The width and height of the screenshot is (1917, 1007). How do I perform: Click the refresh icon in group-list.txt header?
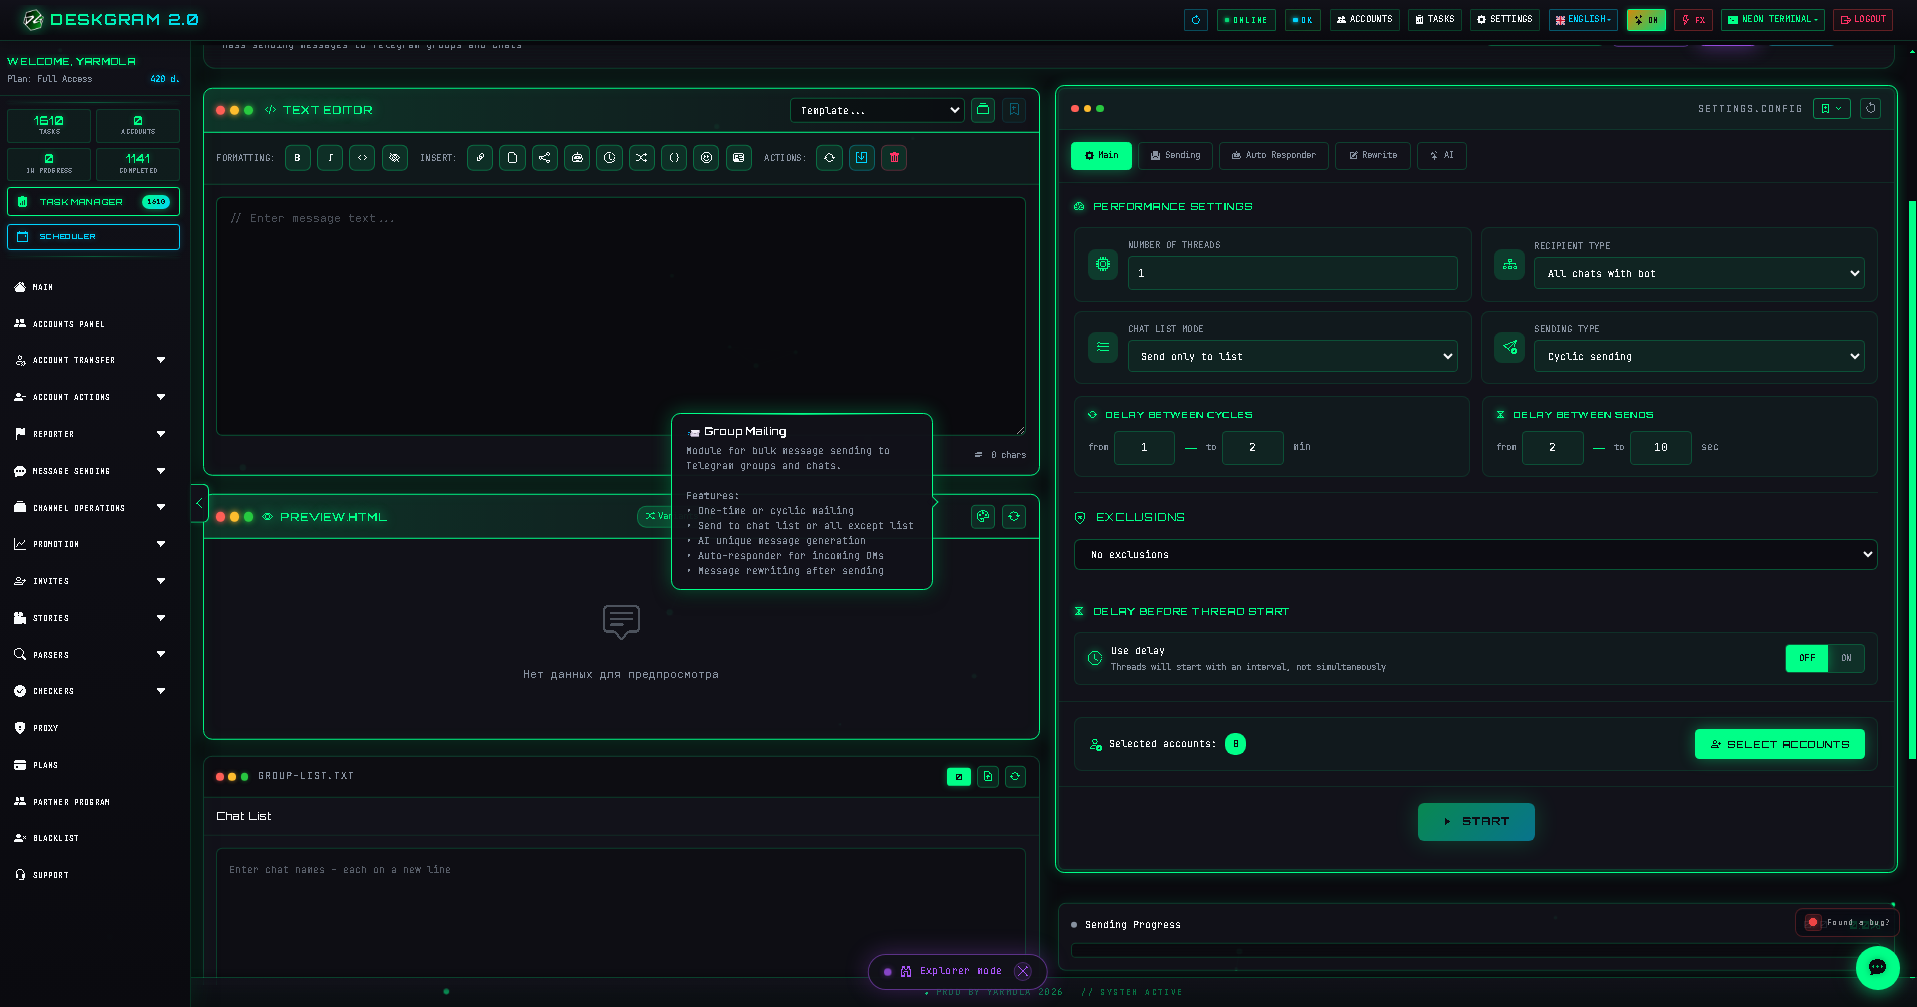pyautogui.click(x=1016, y=776)
